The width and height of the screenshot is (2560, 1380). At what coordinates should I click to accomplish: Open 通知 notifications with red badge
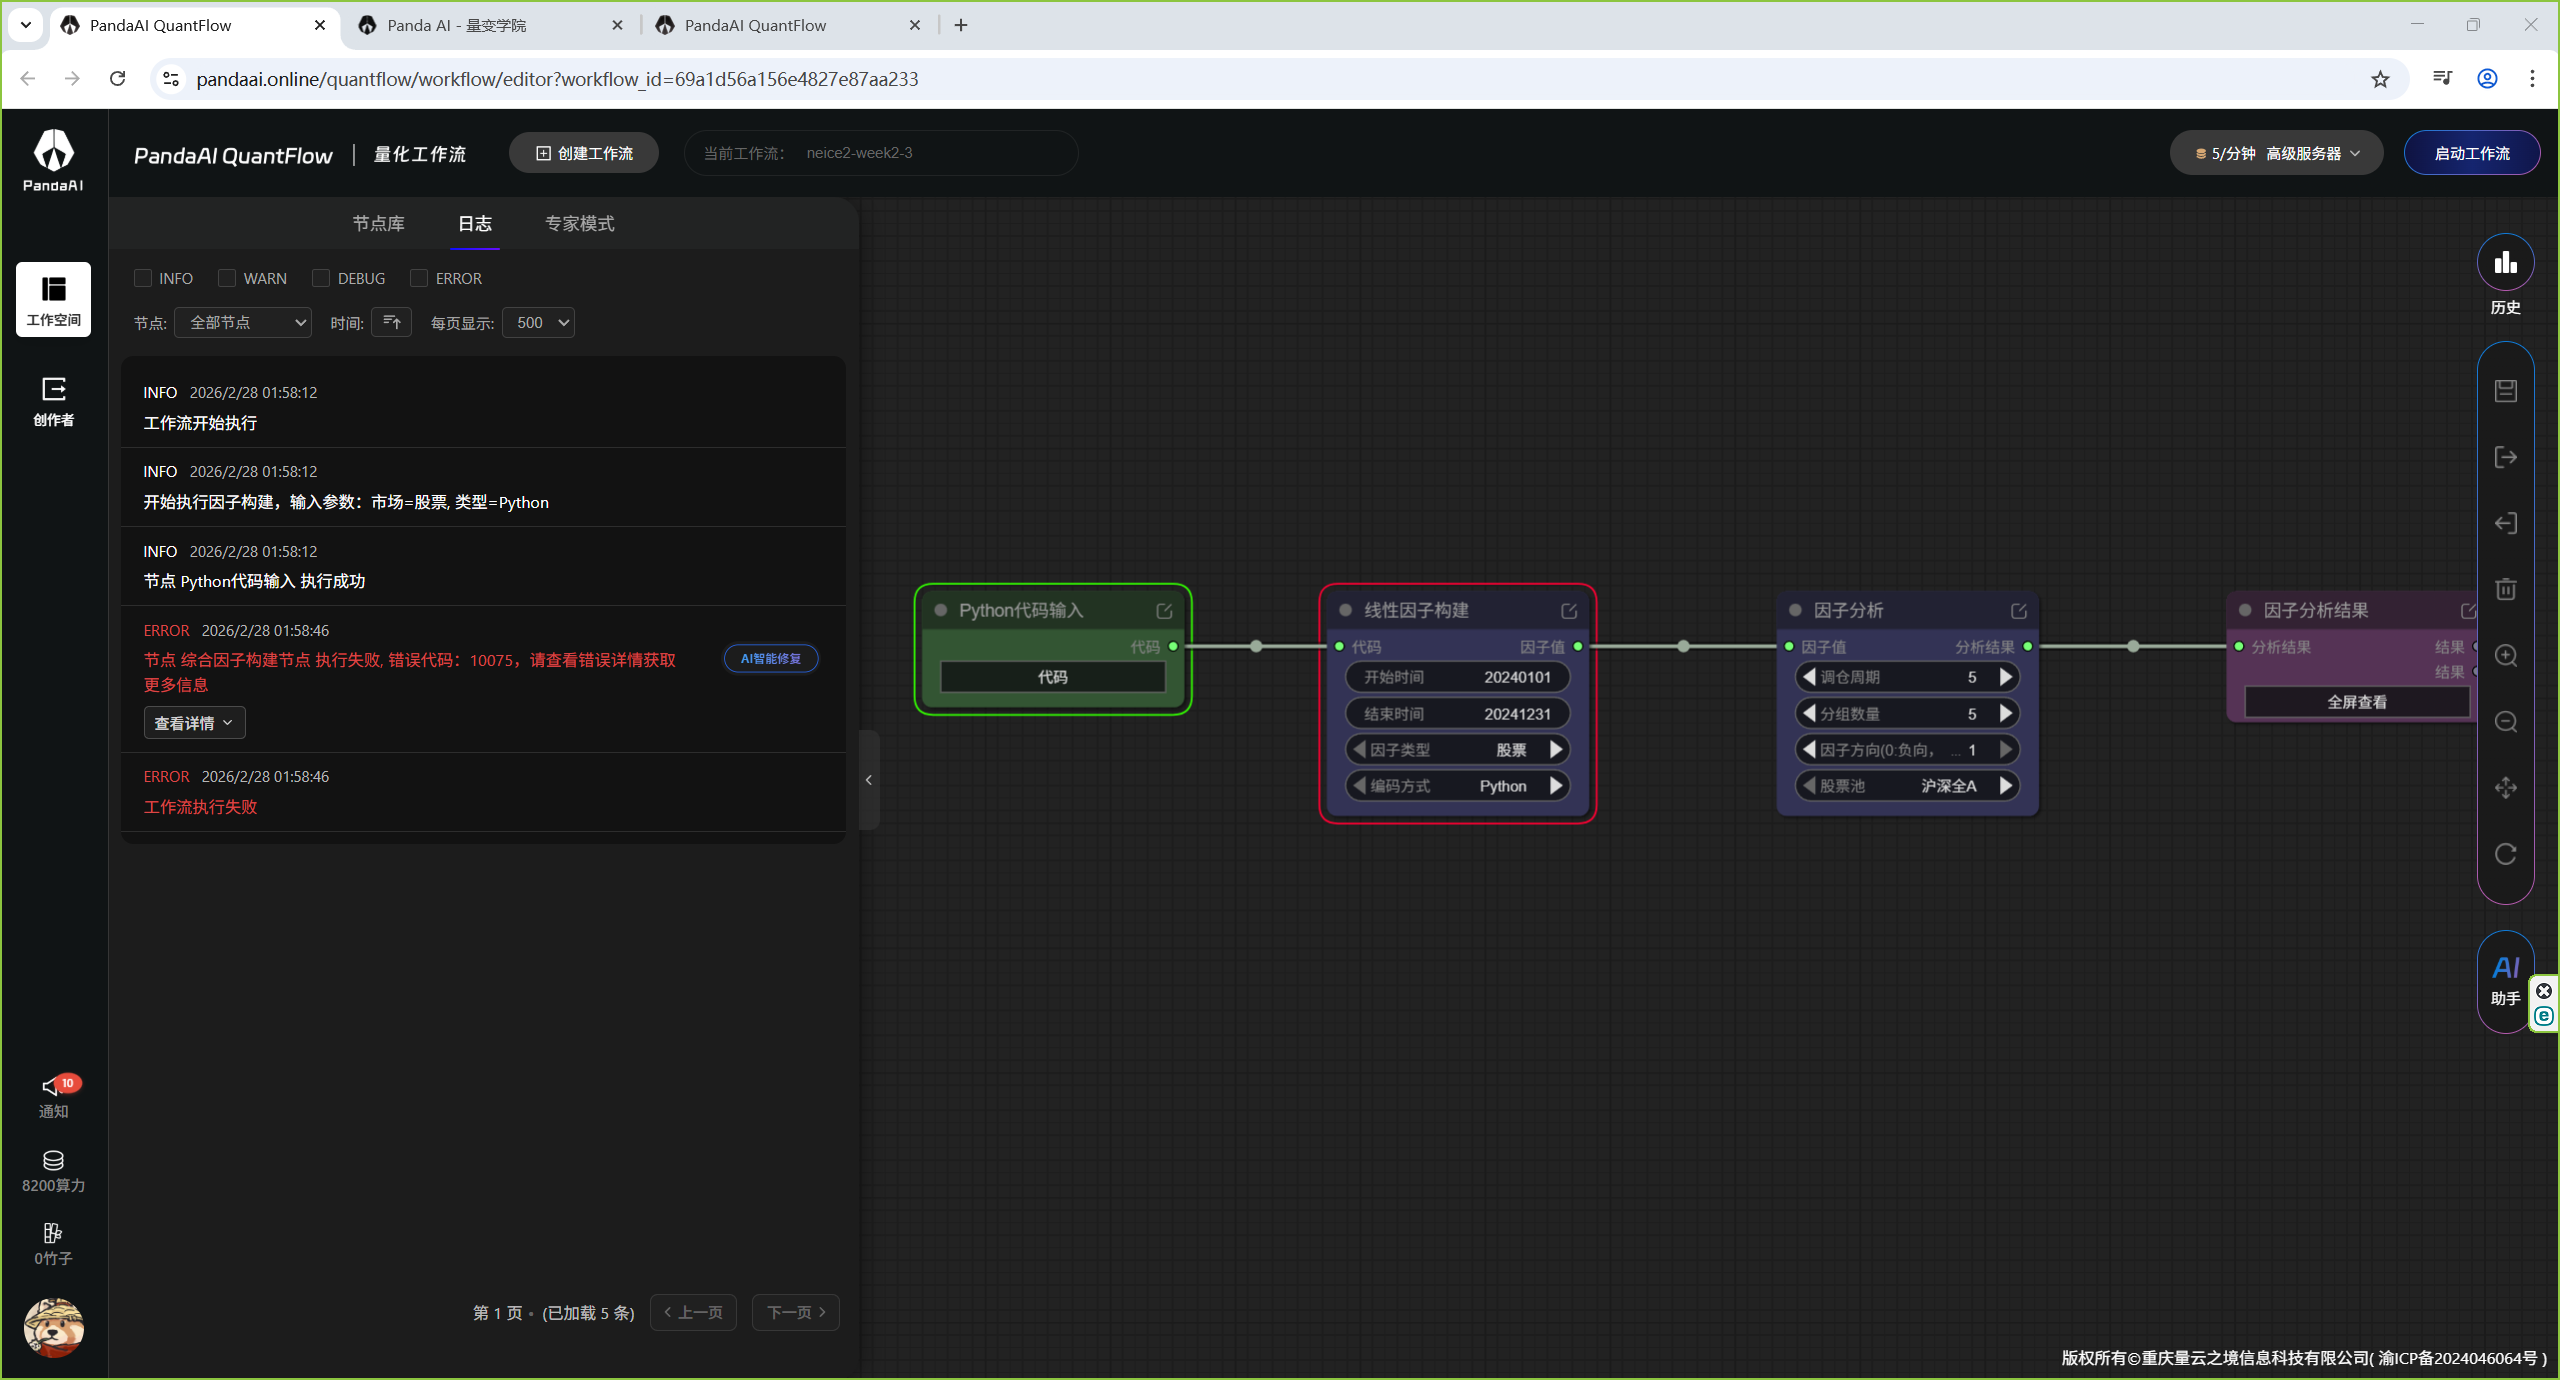point(53,1097)
